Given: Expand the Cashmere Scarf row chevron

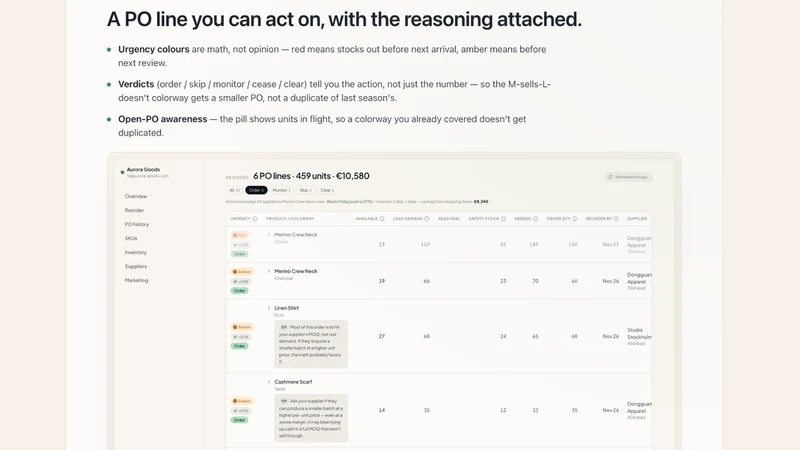Looking at the screenshot, I should (269, 382).
